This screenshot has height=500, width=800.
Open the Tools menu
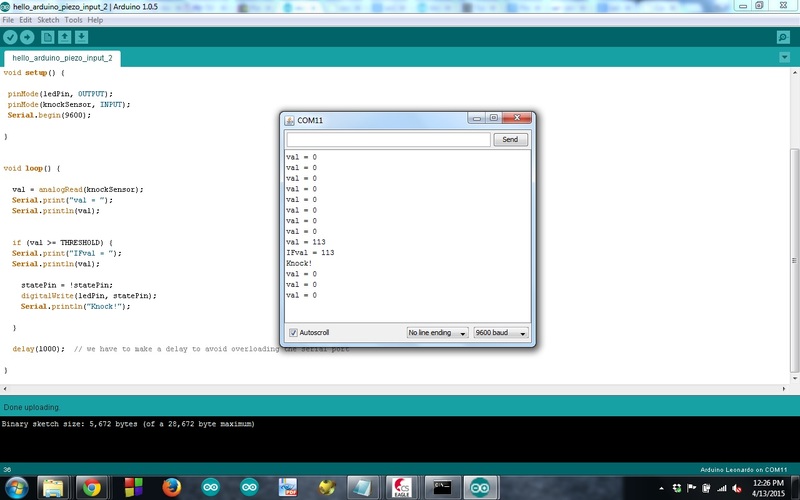pyautogui.click(x=73, y=20)
